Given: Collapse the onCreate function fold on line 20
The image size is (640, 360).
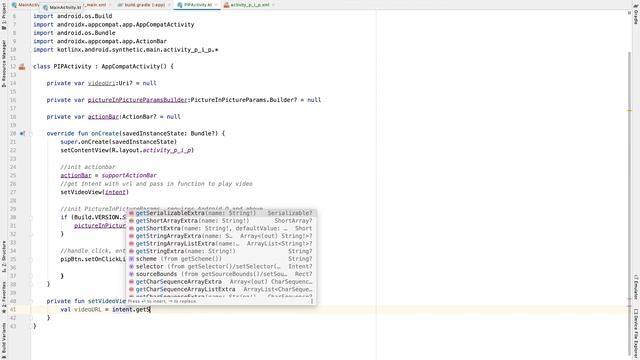Looking at the screenshot, I should pos(31,133).
